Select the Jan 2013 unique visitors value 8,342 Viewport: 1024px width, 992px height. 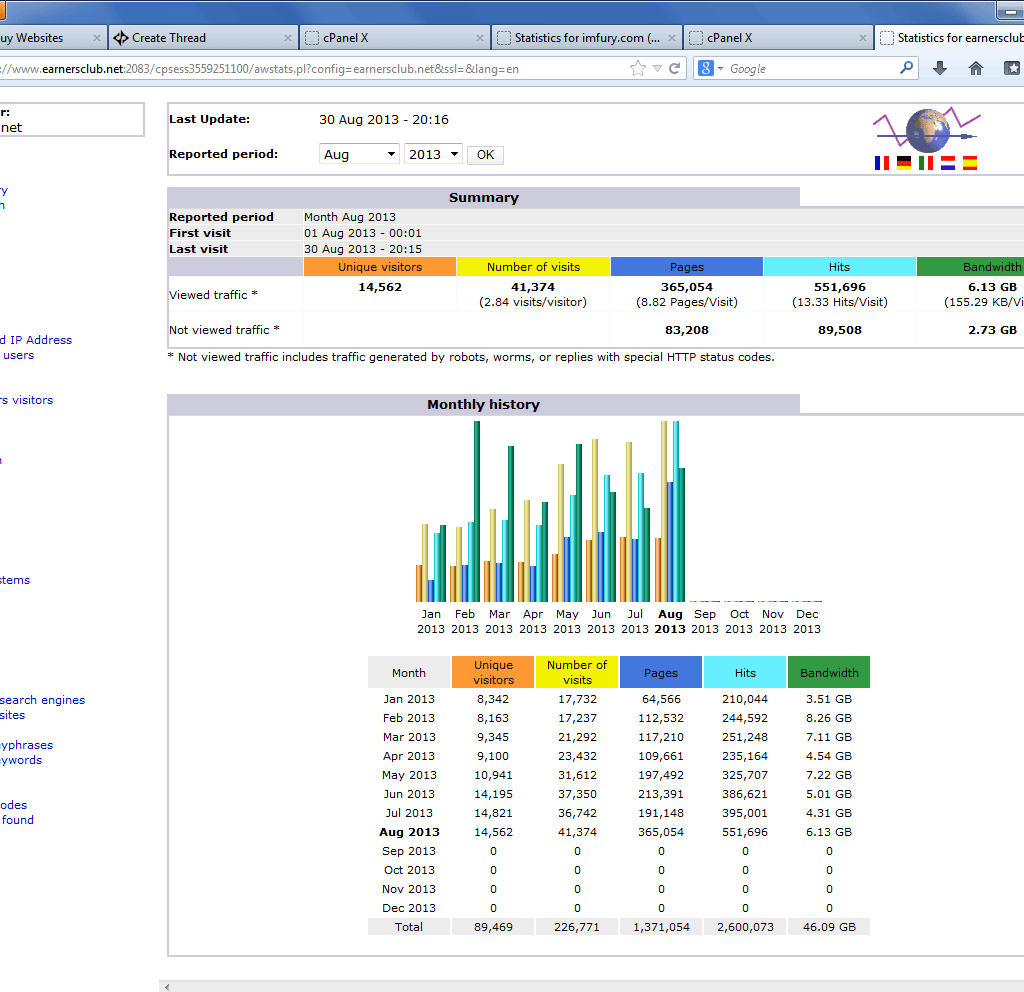tap(493, 699)
